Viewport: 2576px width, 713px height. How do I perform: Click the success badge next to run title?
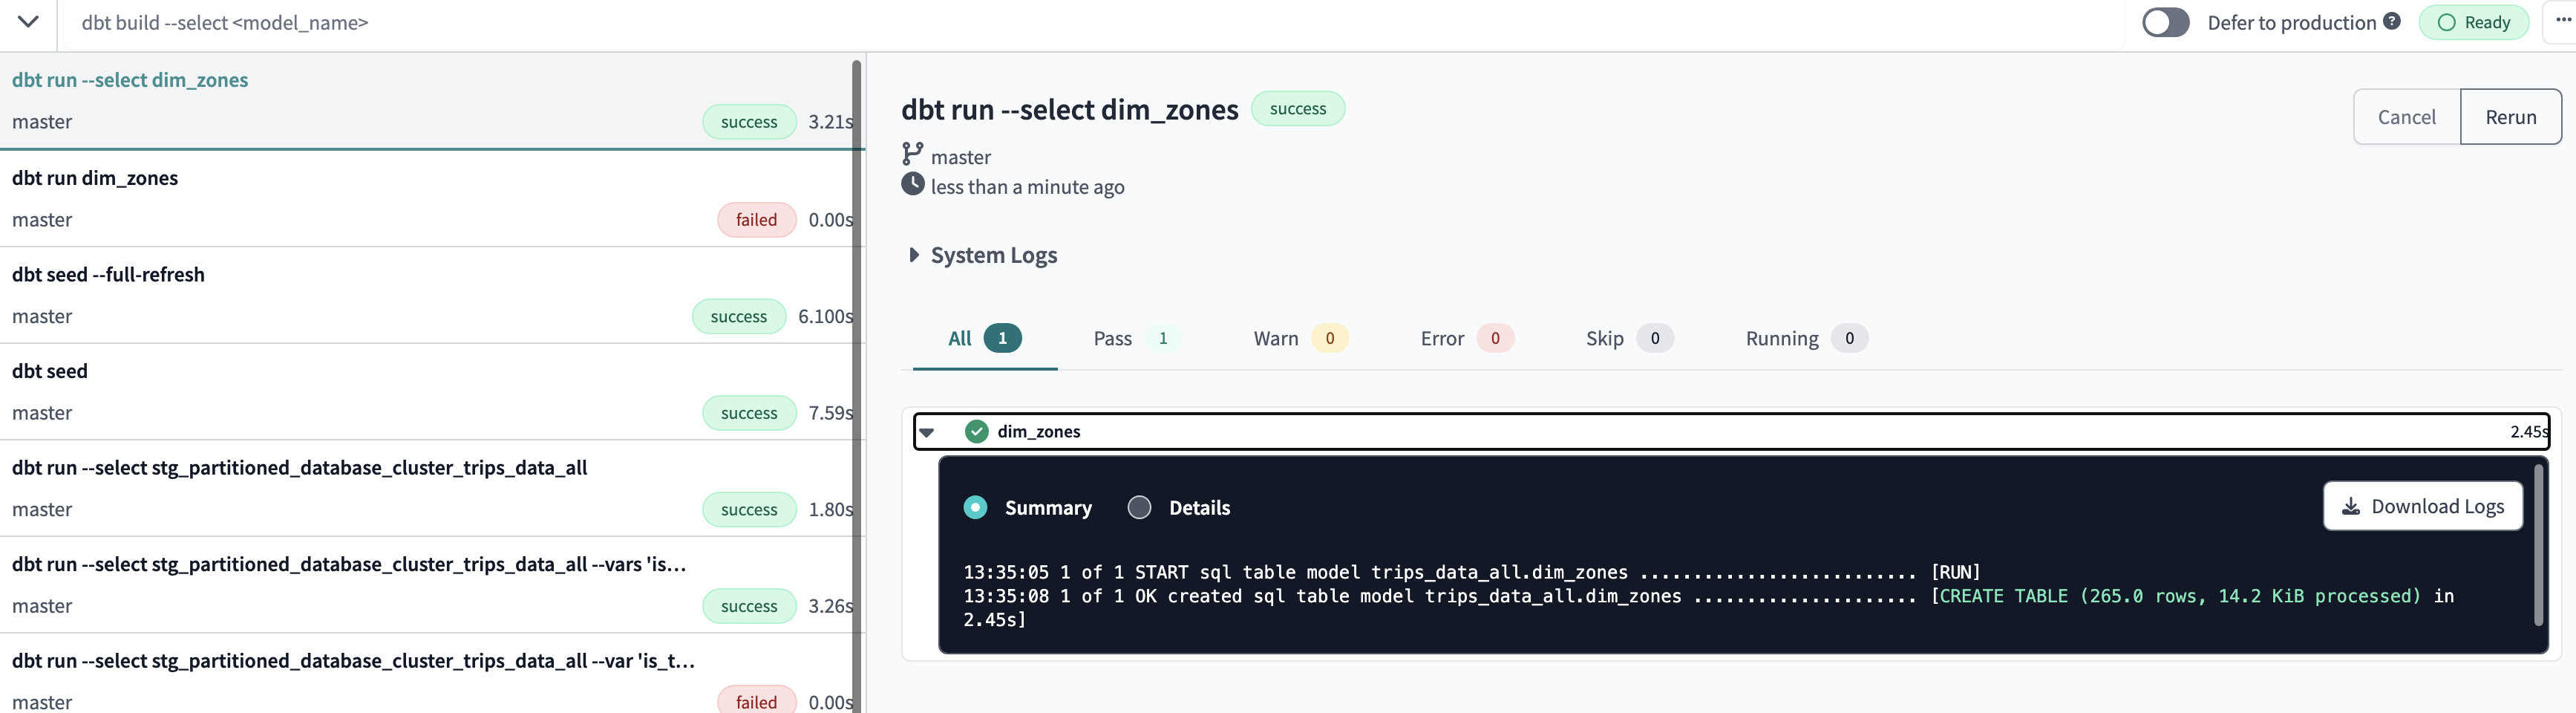[1297, 108]
